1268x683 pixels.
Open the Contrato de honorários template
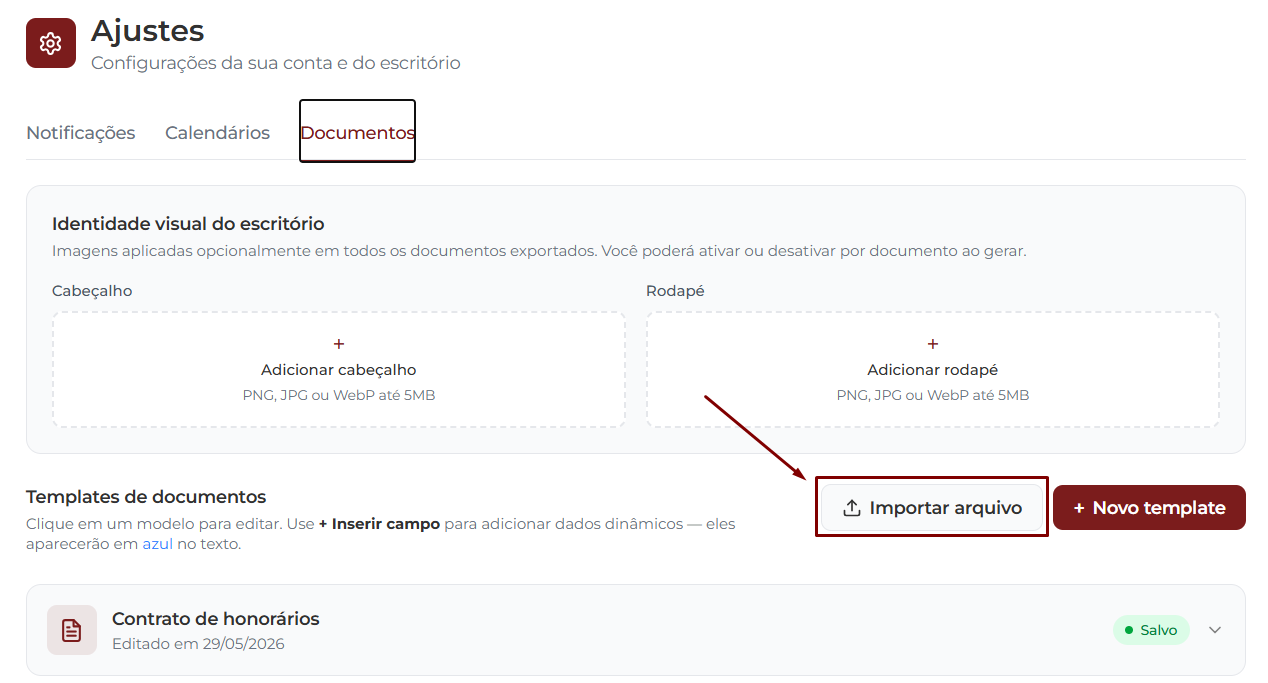tap(636, 630)
